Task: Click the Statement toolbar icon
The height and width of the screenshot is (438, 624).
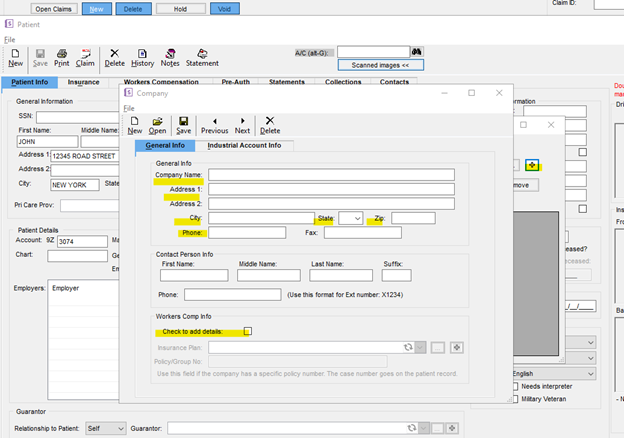Action: click(202, 57)
